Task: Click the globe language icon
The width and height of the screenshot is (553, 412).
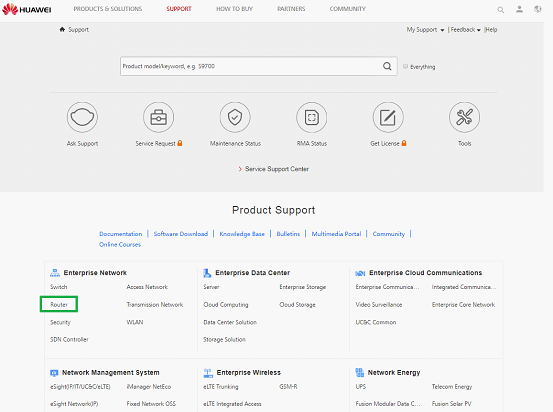Action: [537, 9]
